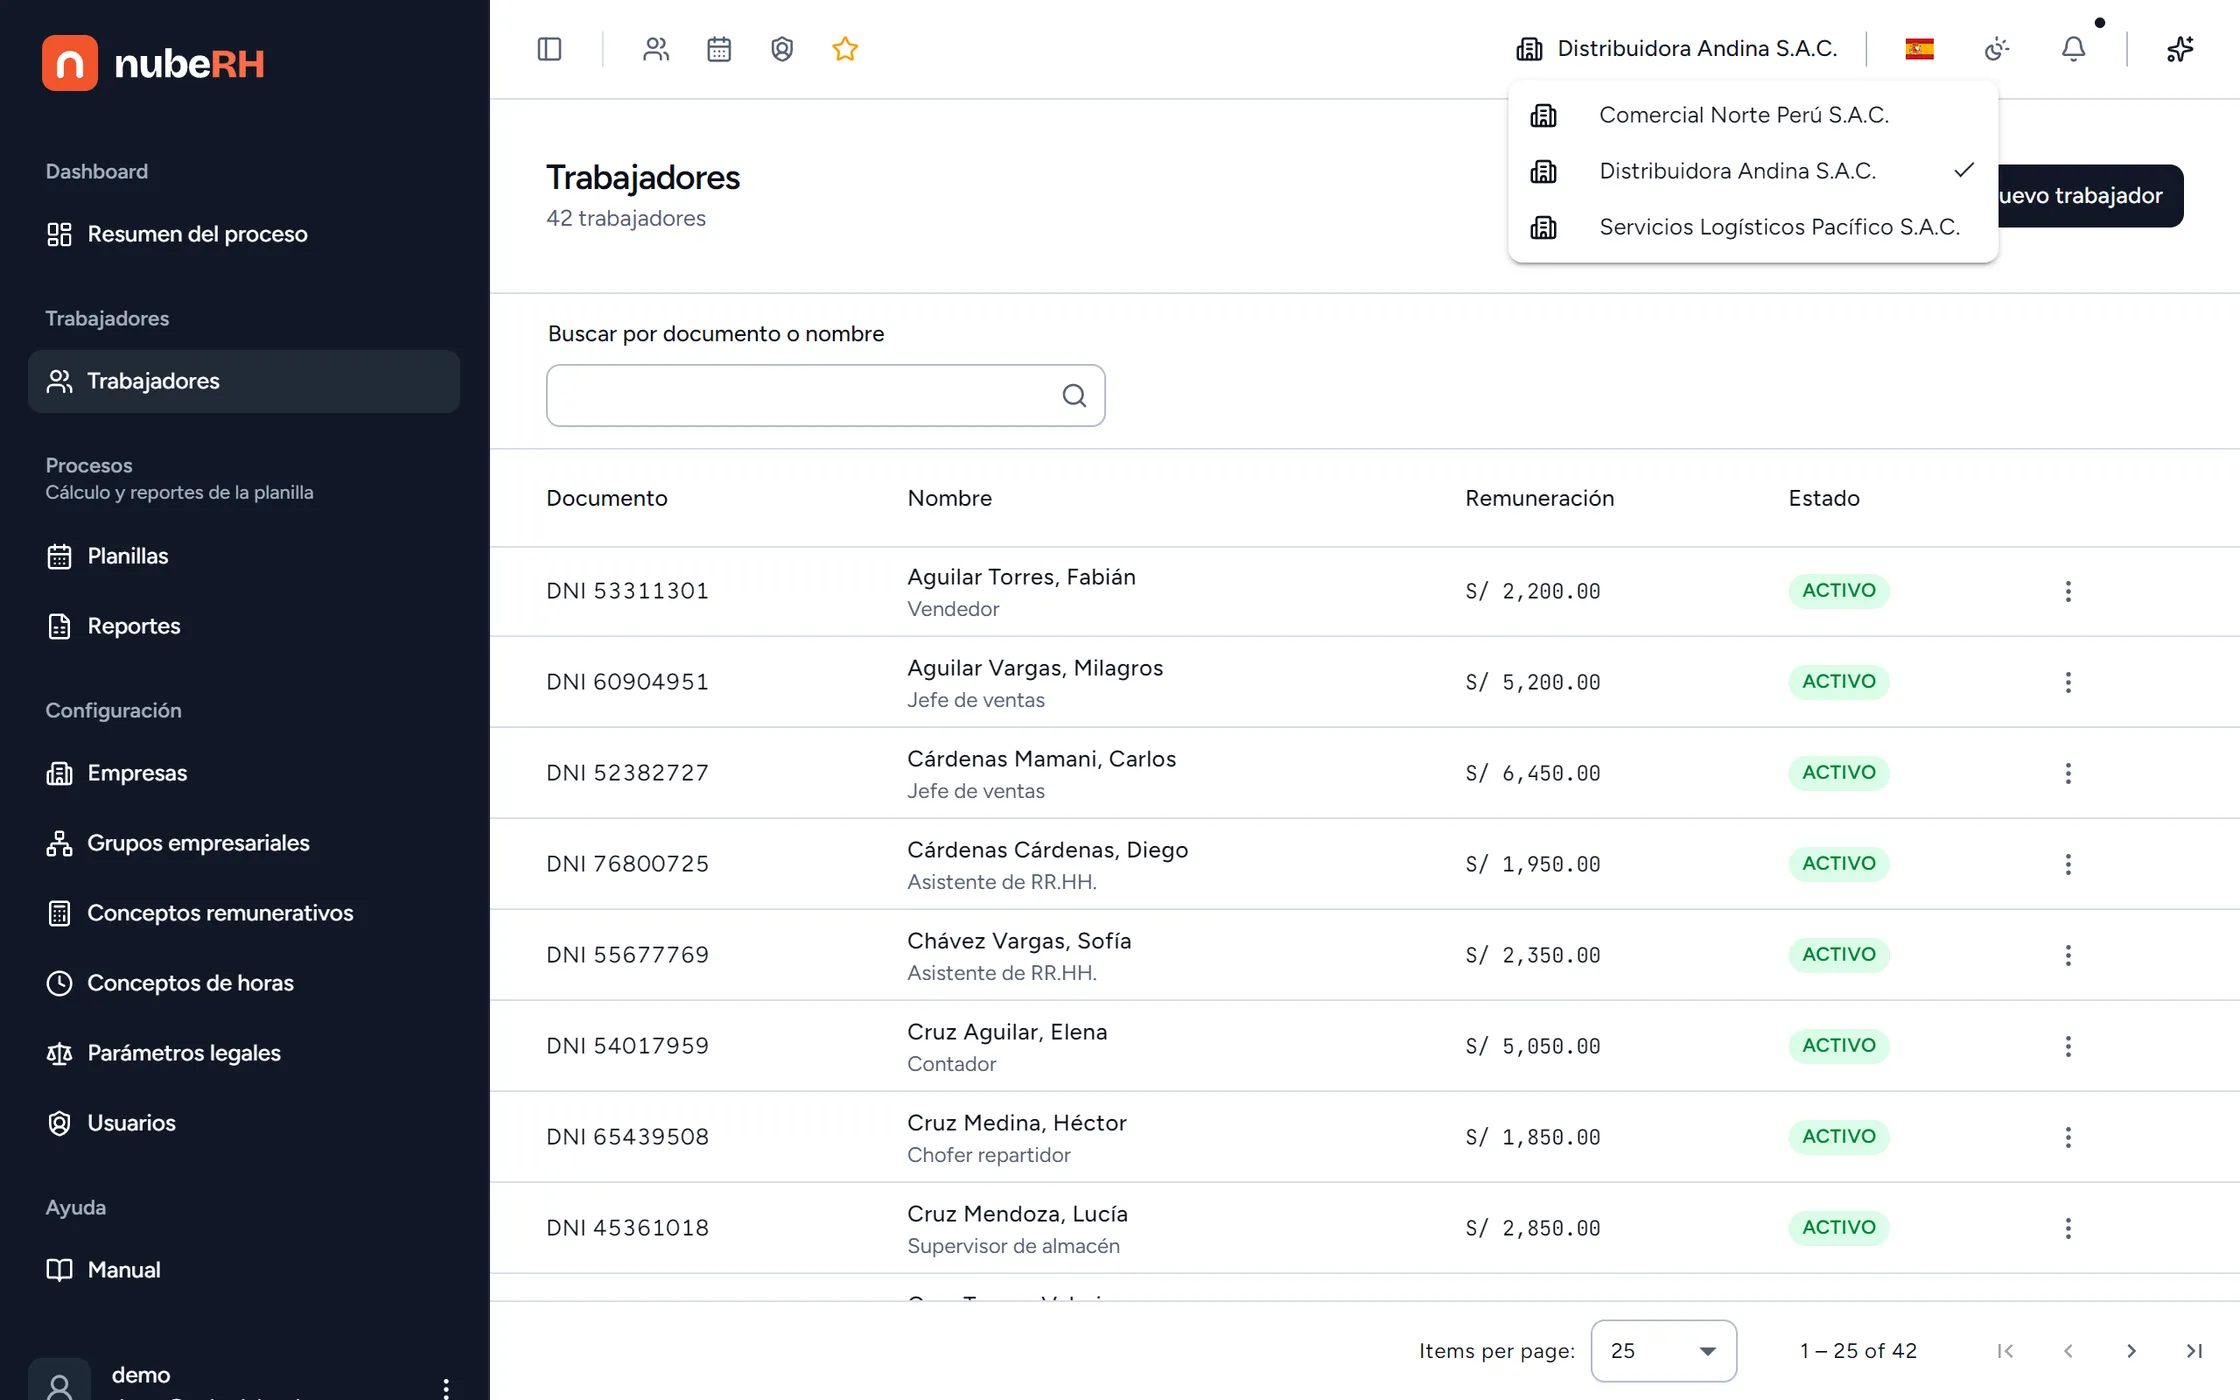Open Conceptos de horas
2240x1400 pixels.
click(x=244, y=983)
